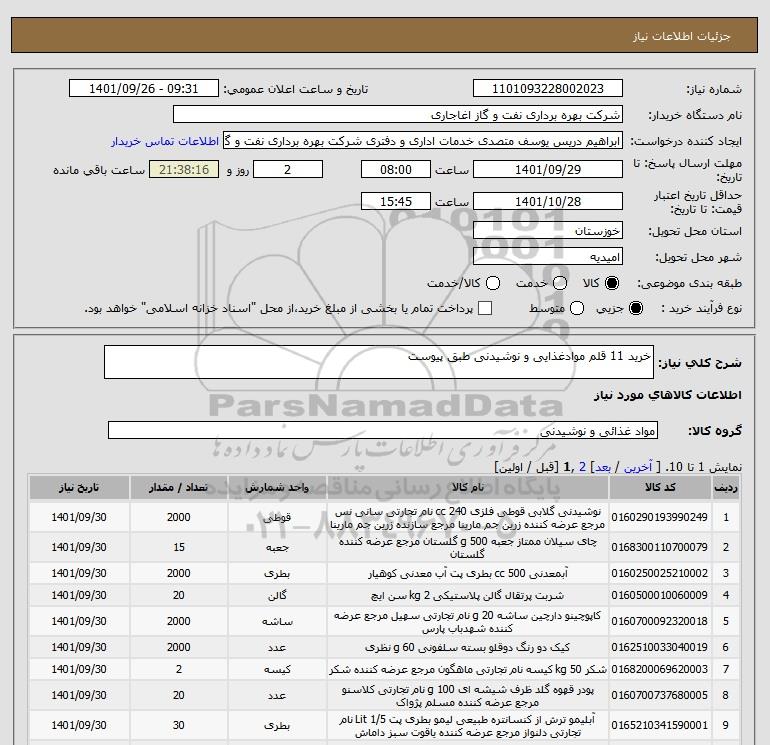Screen dimensions: 770x745
Task: Select the کالا radio button
Action: (x=612, y=283)
